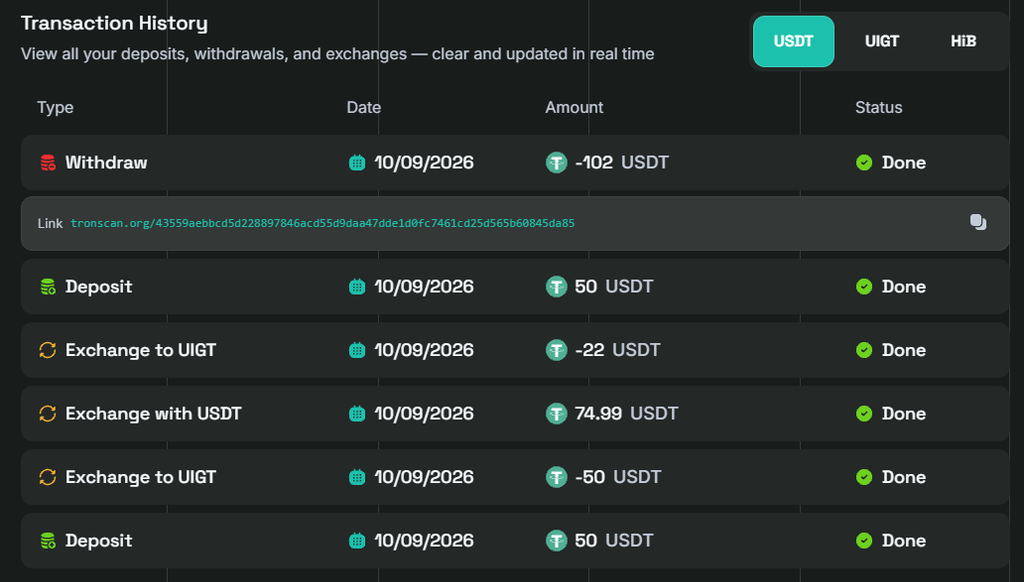
Task: Click the Tether icon beside -22 USDT
Action: pos(556,350)
